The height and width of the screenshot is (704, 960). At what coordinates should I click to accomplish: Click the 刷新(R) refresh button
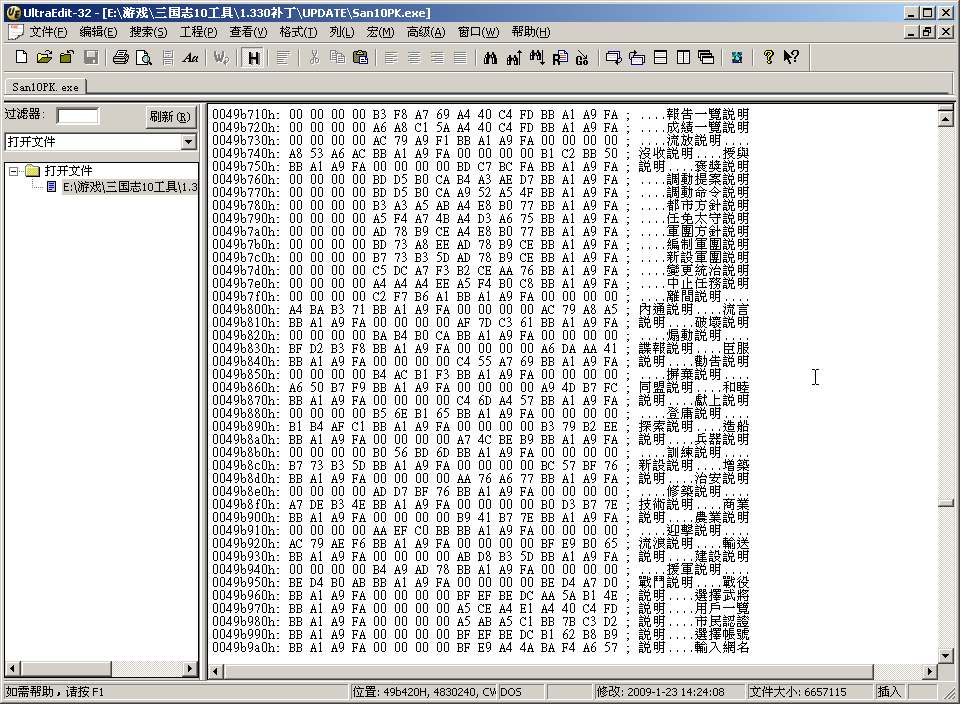169,117
